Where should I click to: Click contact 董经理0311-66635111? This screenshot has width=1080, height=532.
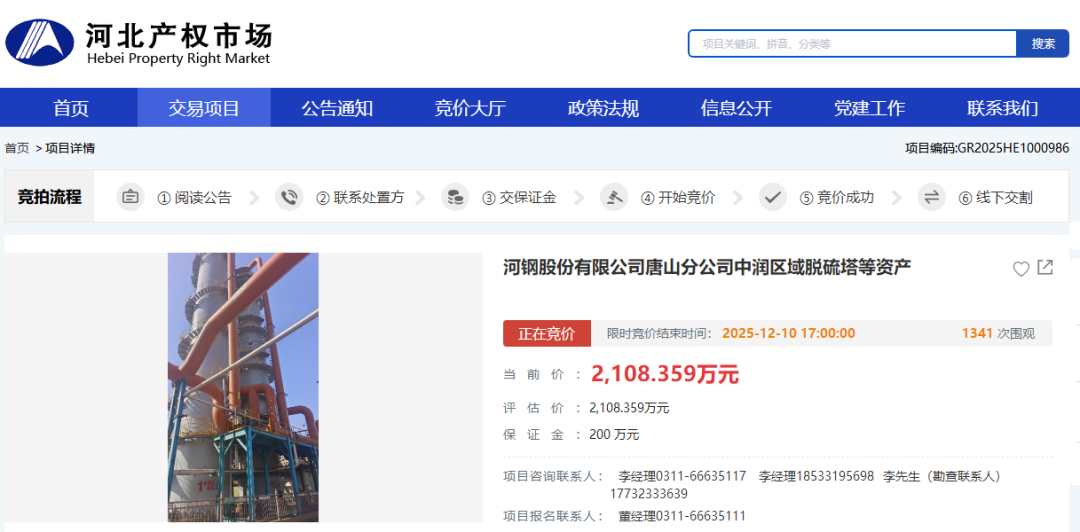(682, 516)
